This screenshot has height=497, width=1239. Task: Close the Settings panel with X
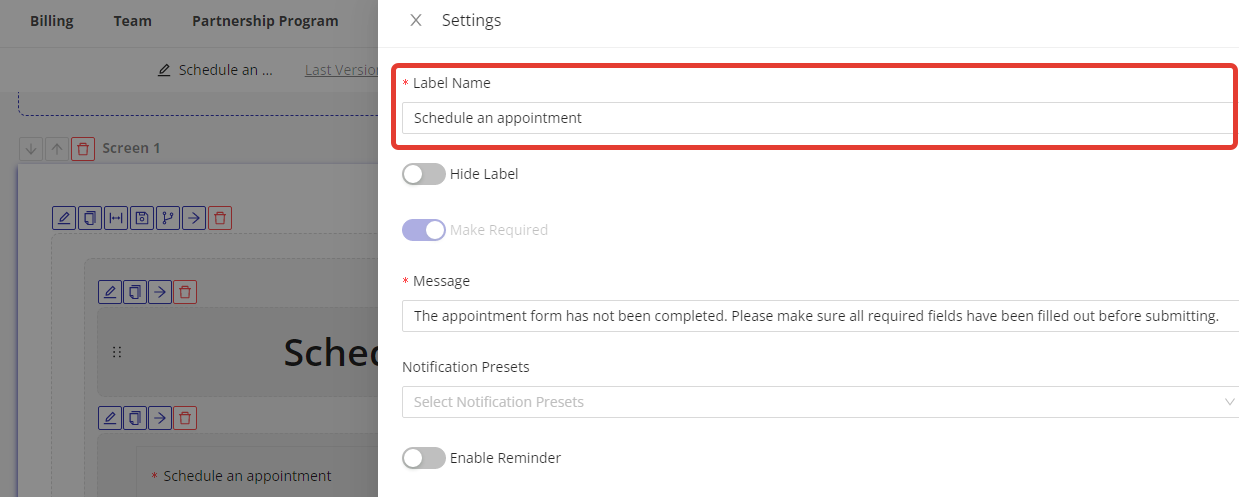click(x=416, y=20)
